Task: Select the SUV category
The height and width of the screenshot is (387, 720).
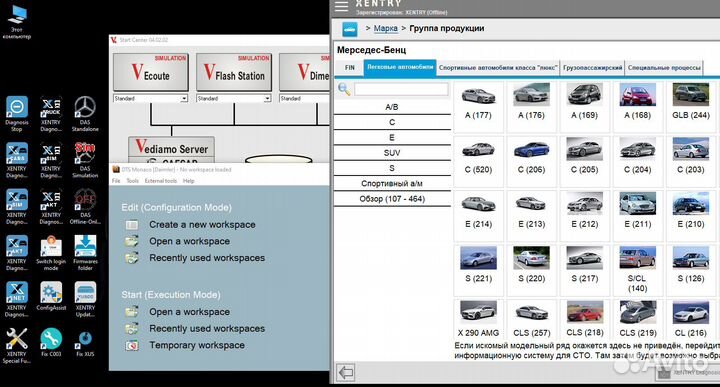Action: [392, 153]
